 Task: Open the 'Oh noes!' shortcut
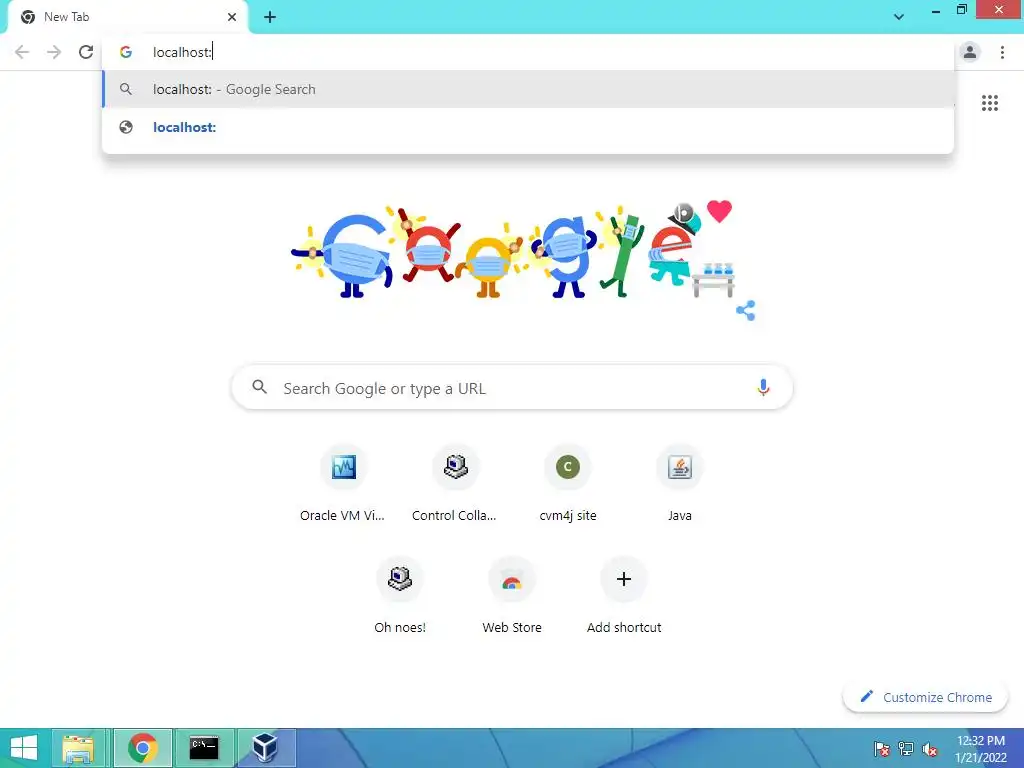tap(400, 596)
